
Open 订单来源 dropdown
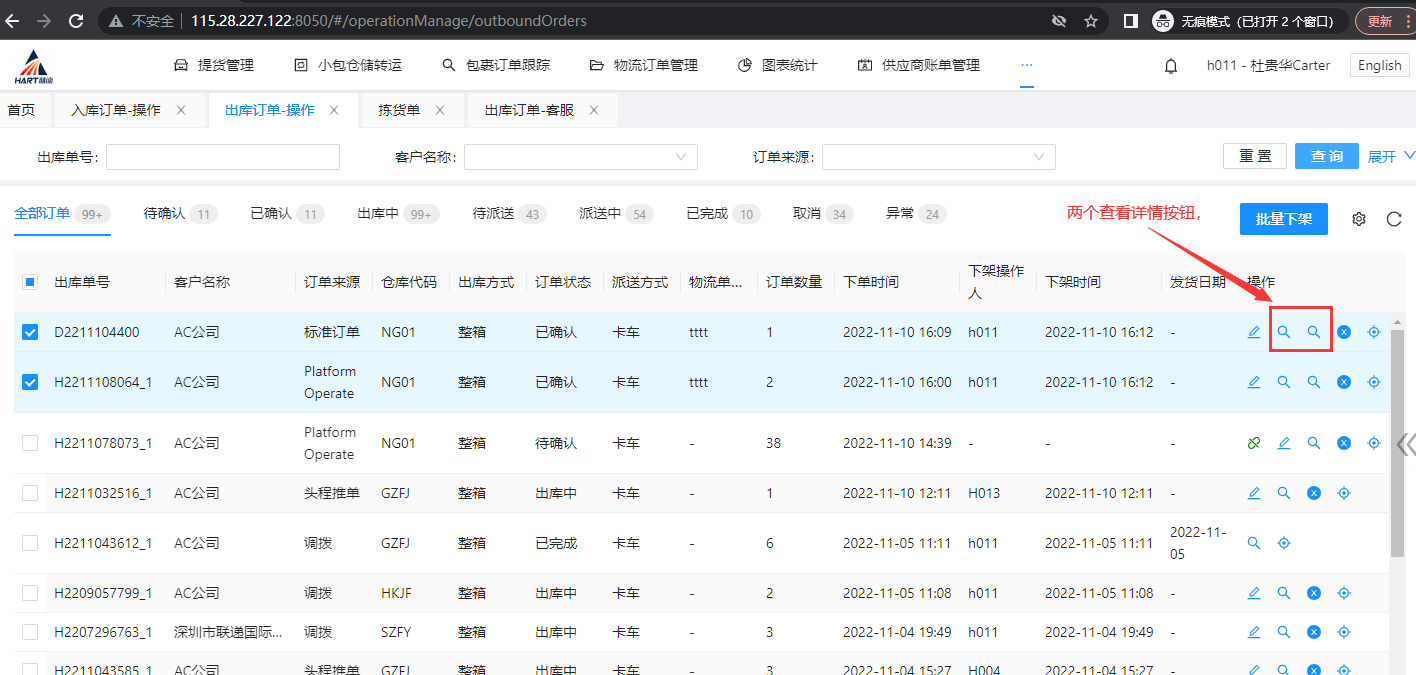tap(938, 157)
